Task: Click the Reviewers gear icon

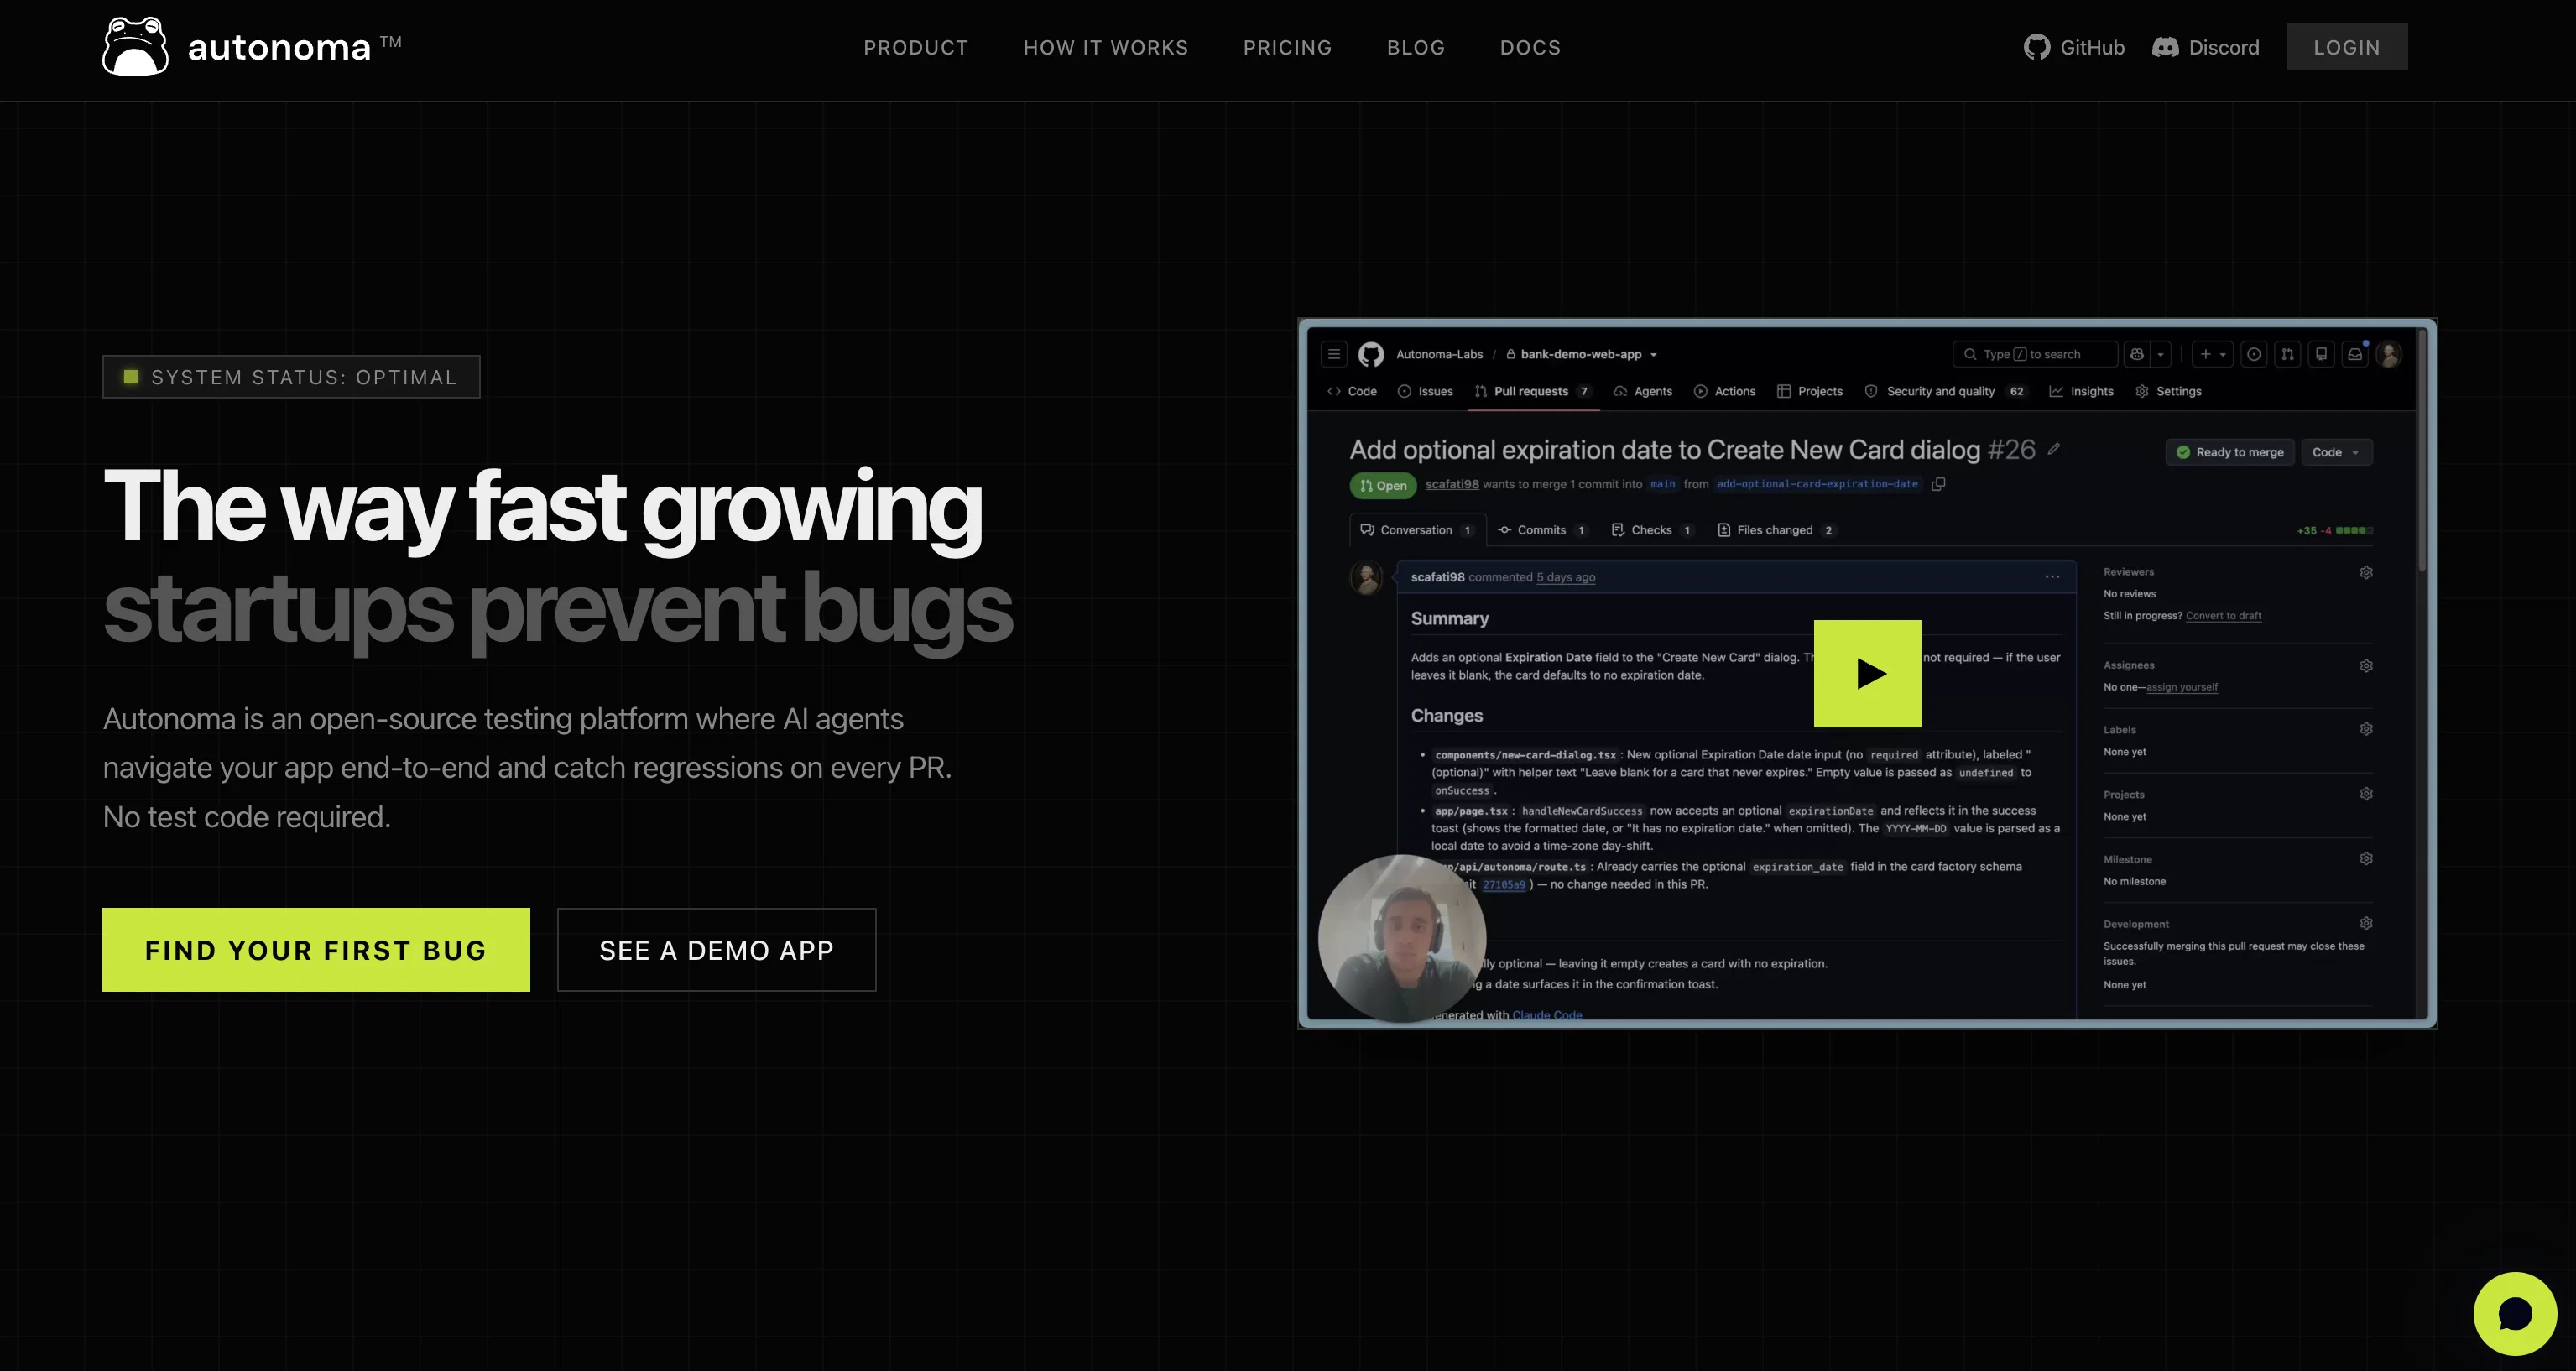Action: click(2366, 572)
